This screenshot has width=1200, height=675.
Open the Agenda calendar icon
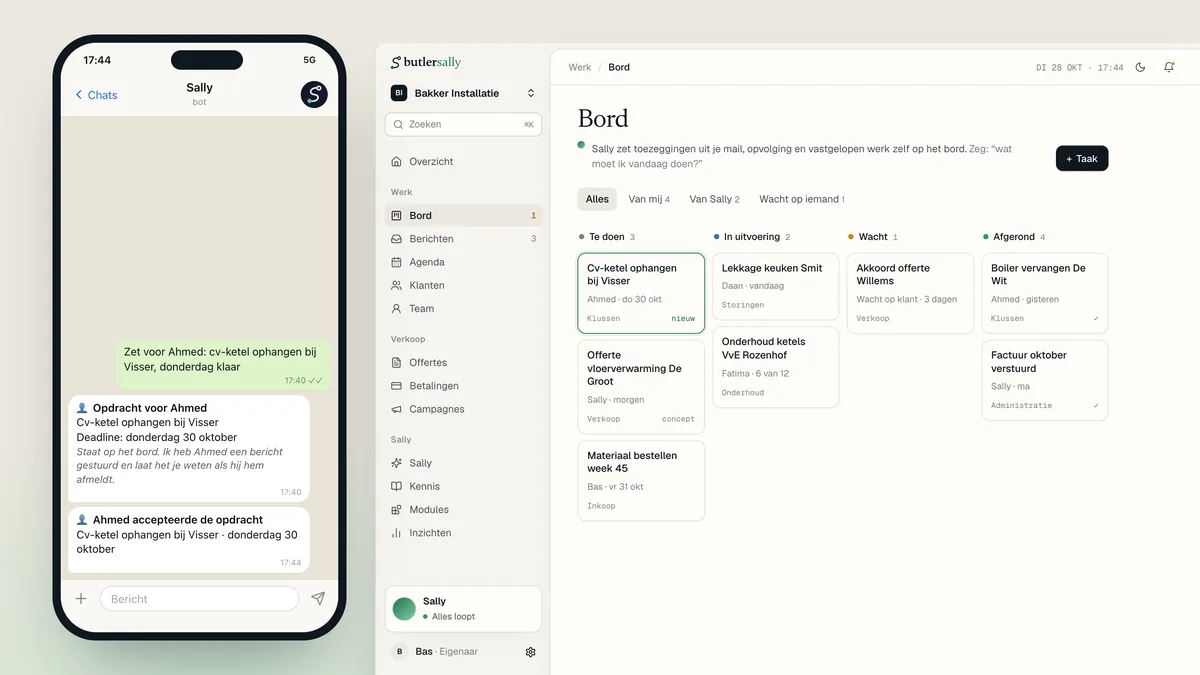pos(397,262)
